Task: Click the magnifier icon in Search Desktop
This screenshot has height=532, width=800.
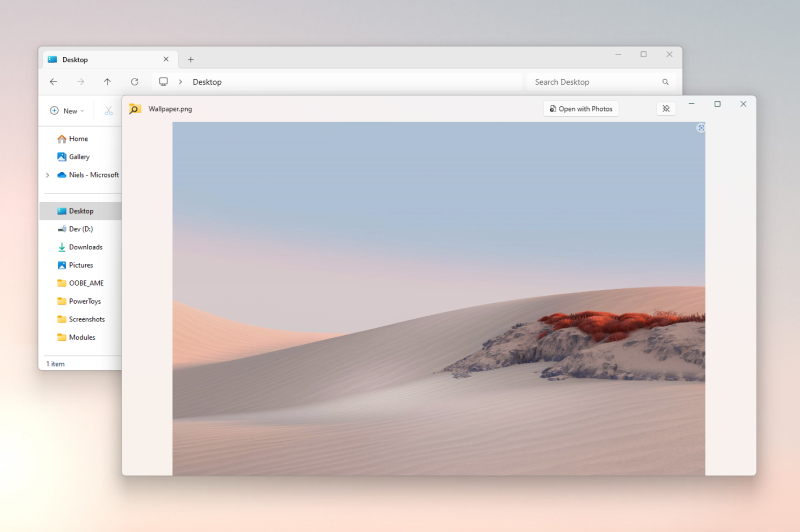Action: [x=665, y=82]
